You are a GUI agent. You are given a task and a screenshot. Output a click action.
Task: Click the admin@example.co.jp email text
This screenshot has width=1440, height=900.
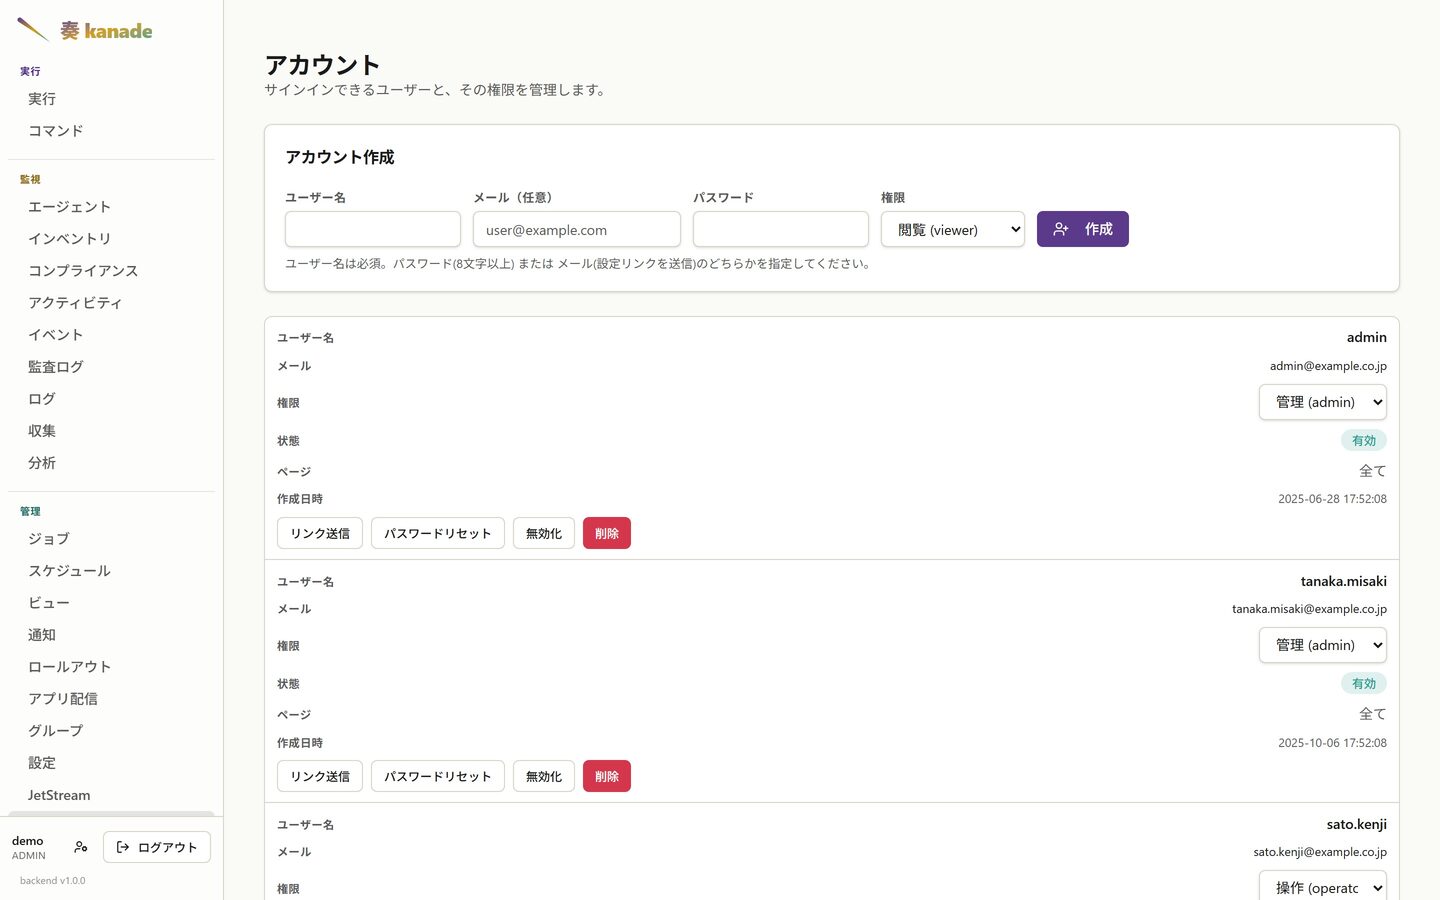pyautogui.click(x=1328, y=366)
